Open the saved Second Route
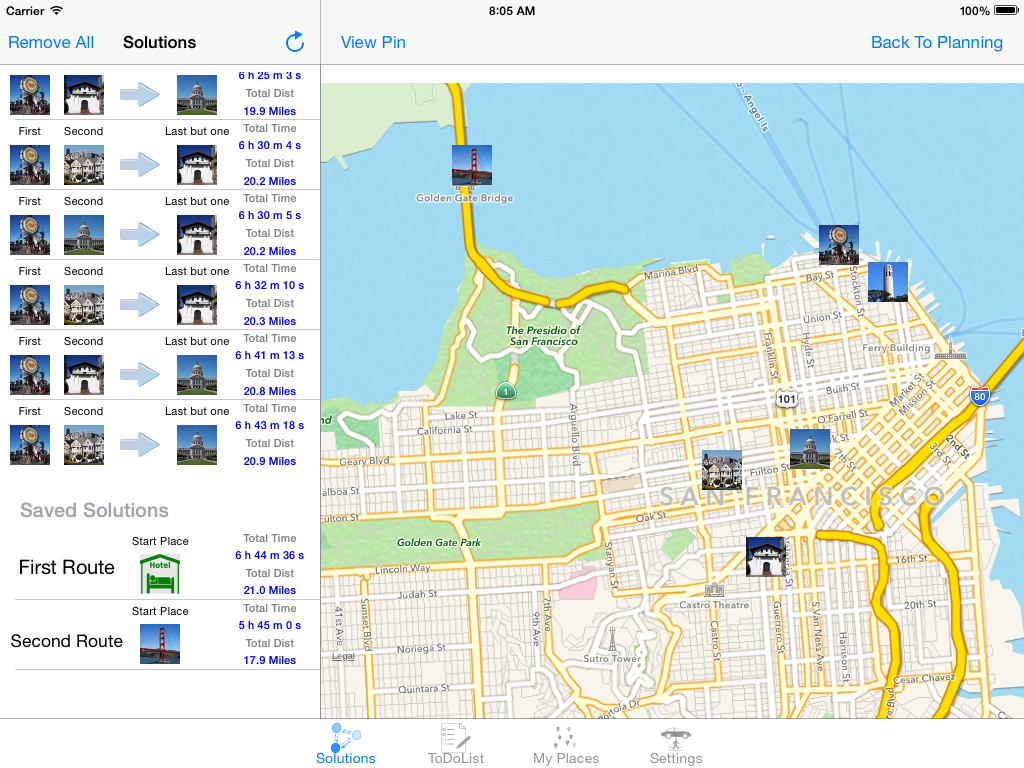Viewport: 1024px width, 768px height. (x=160, y=634)
